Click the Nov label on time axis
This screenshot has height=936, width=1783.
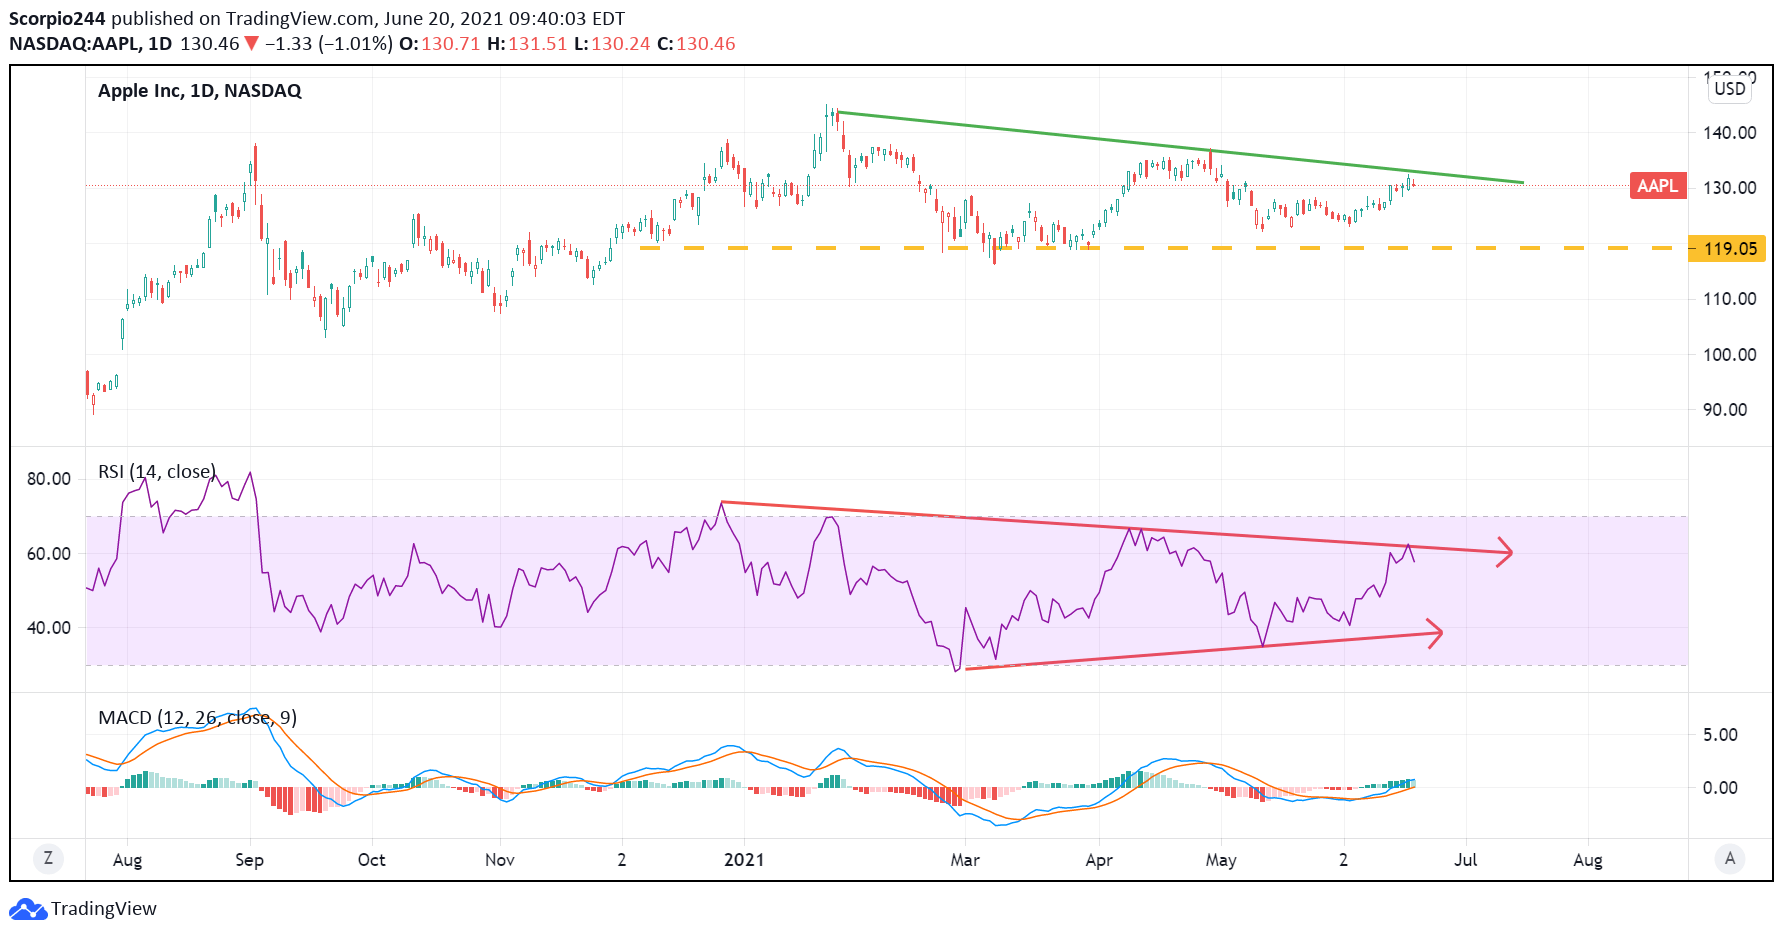click(499, 860)
